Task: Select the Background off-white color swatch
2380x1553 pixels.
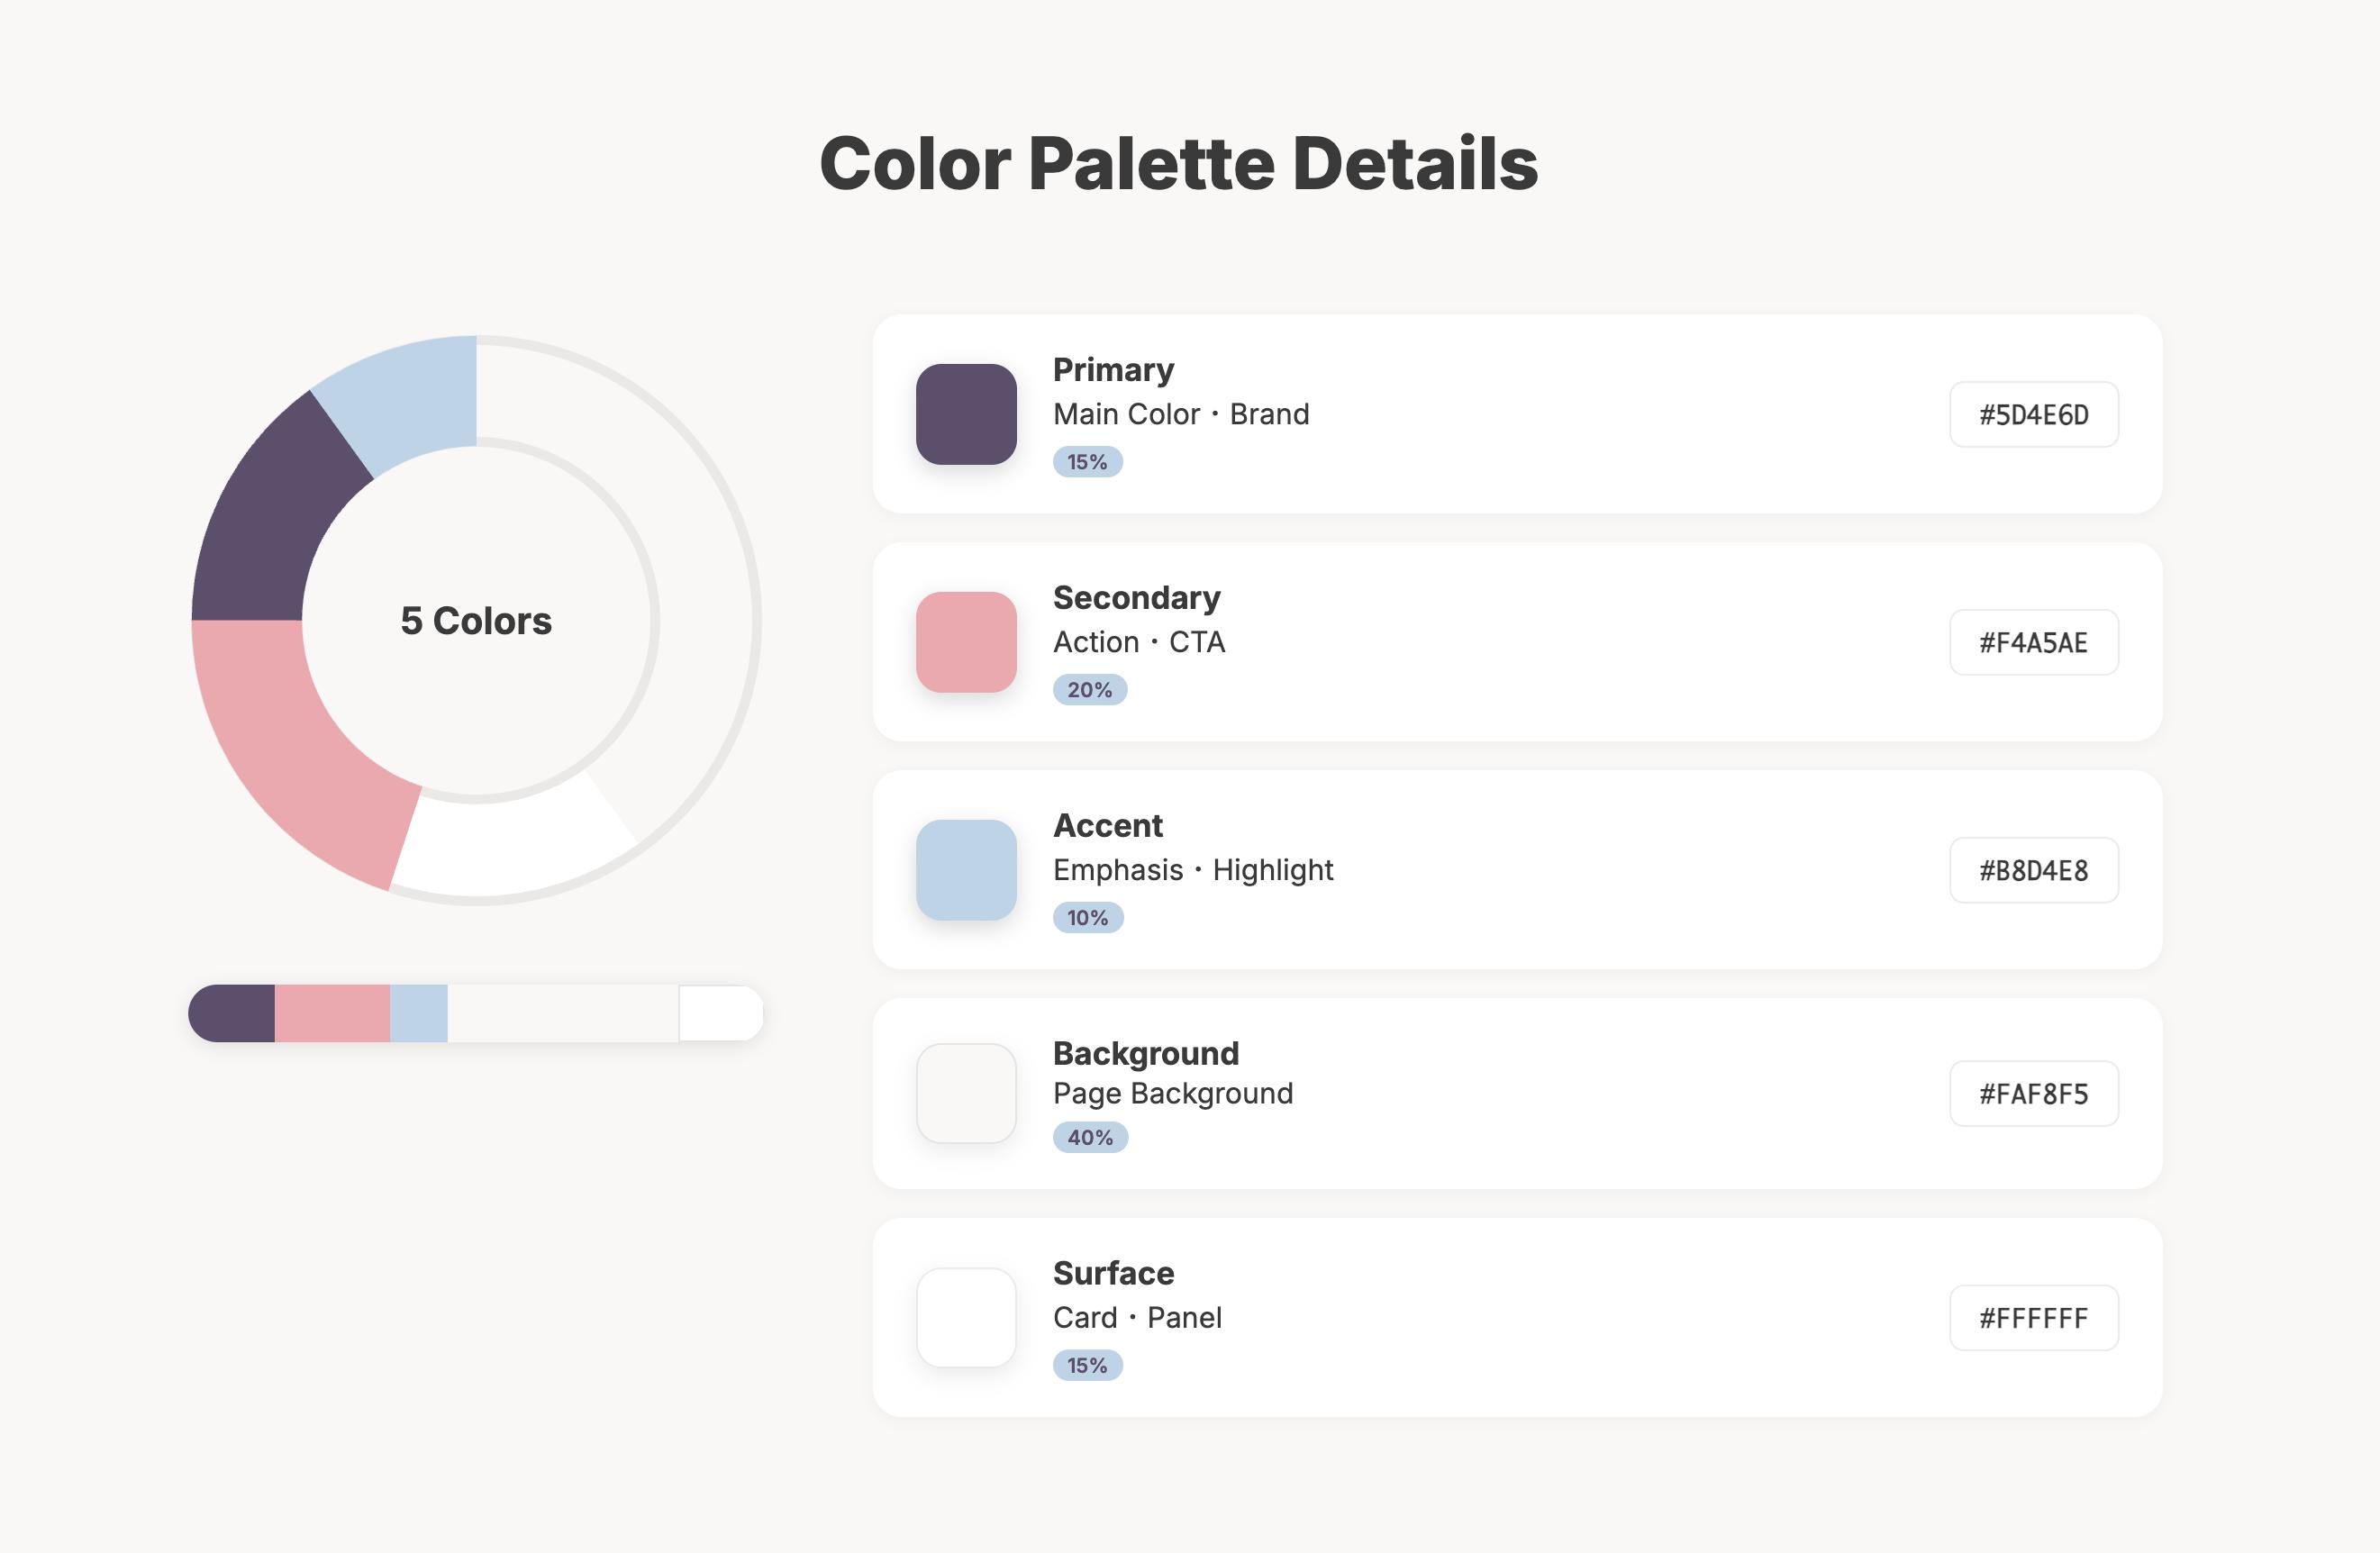Action: click(x=966, y=1093)
